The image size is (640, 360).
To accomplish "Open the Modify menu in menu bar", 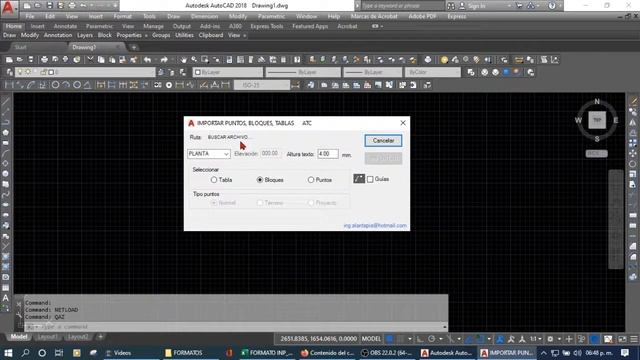I will click(x=238, y=16).
